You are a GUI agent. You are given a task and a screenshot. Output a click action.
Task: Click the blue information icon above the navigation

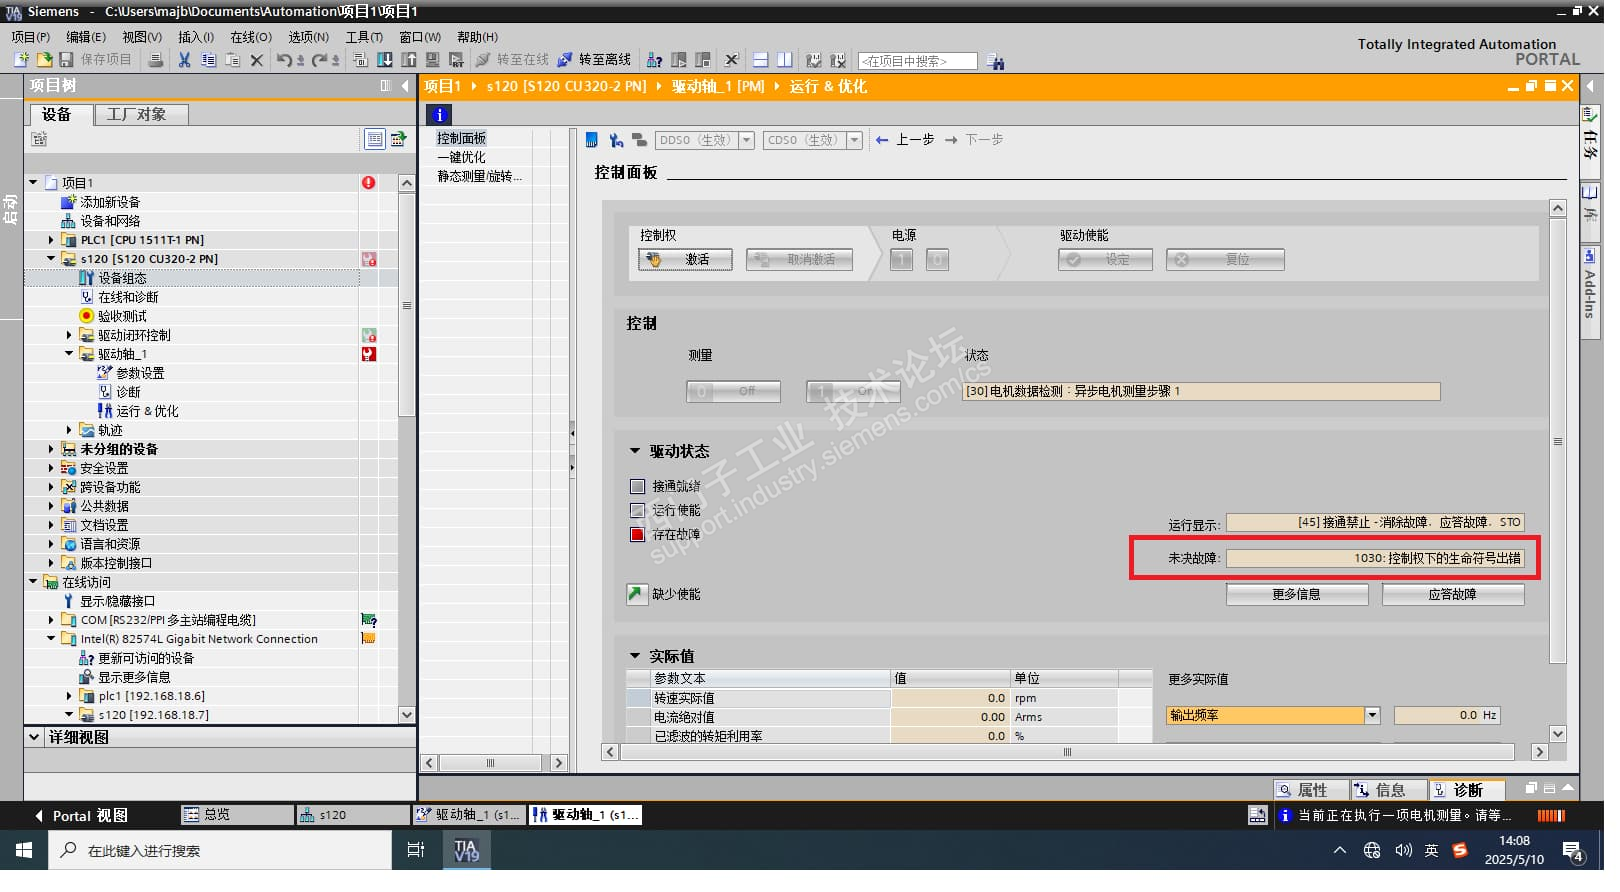439,115
